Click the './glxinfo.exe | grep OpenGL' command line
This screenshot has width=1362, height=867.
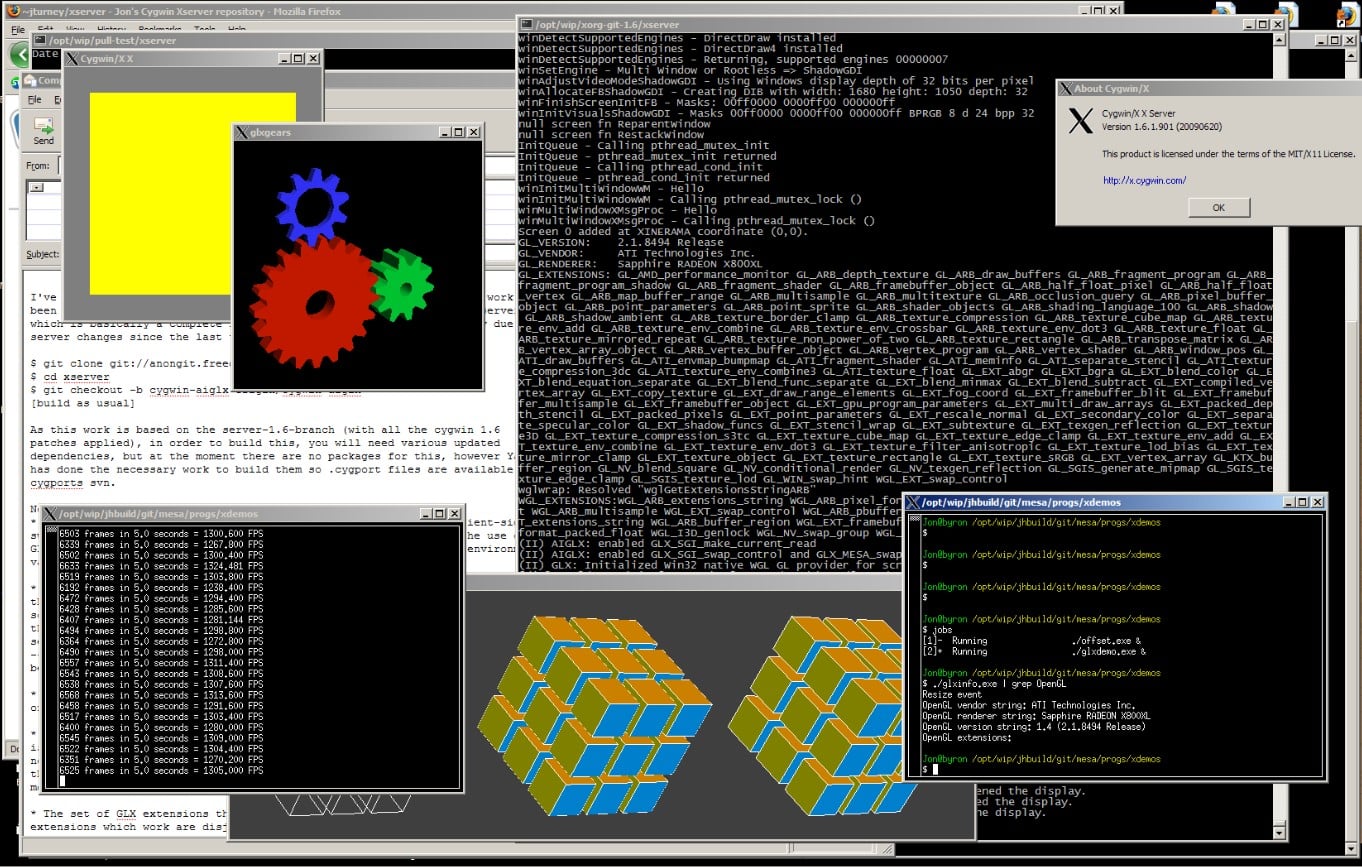[994, 684]
